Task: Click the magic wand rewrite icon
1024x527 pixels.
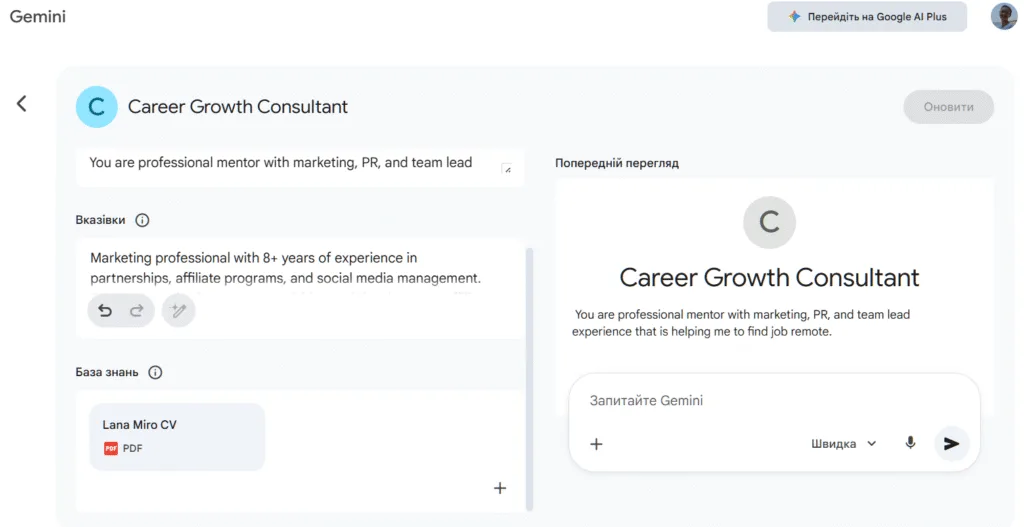Action: click(x=179, y=311)
